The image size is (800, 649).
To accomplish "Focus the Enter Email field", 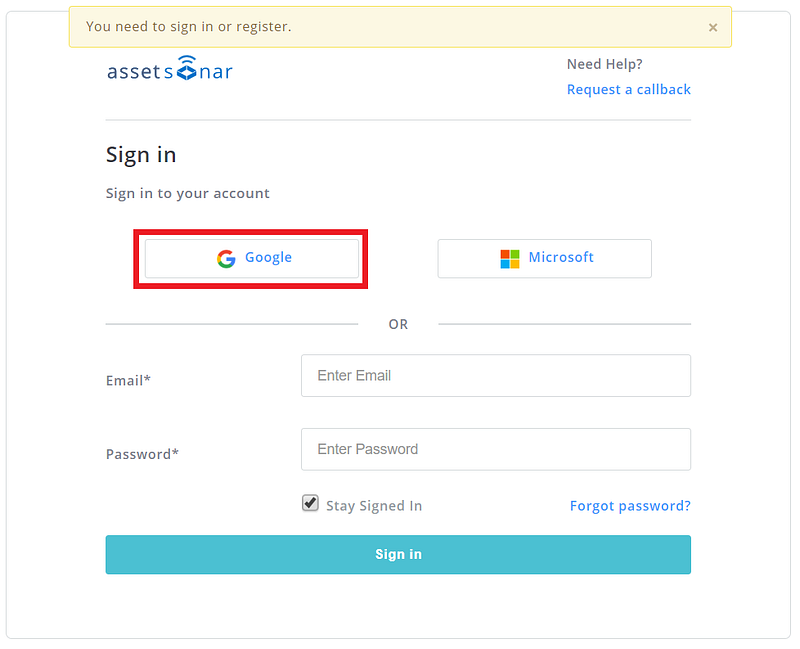I will point(495,376).
